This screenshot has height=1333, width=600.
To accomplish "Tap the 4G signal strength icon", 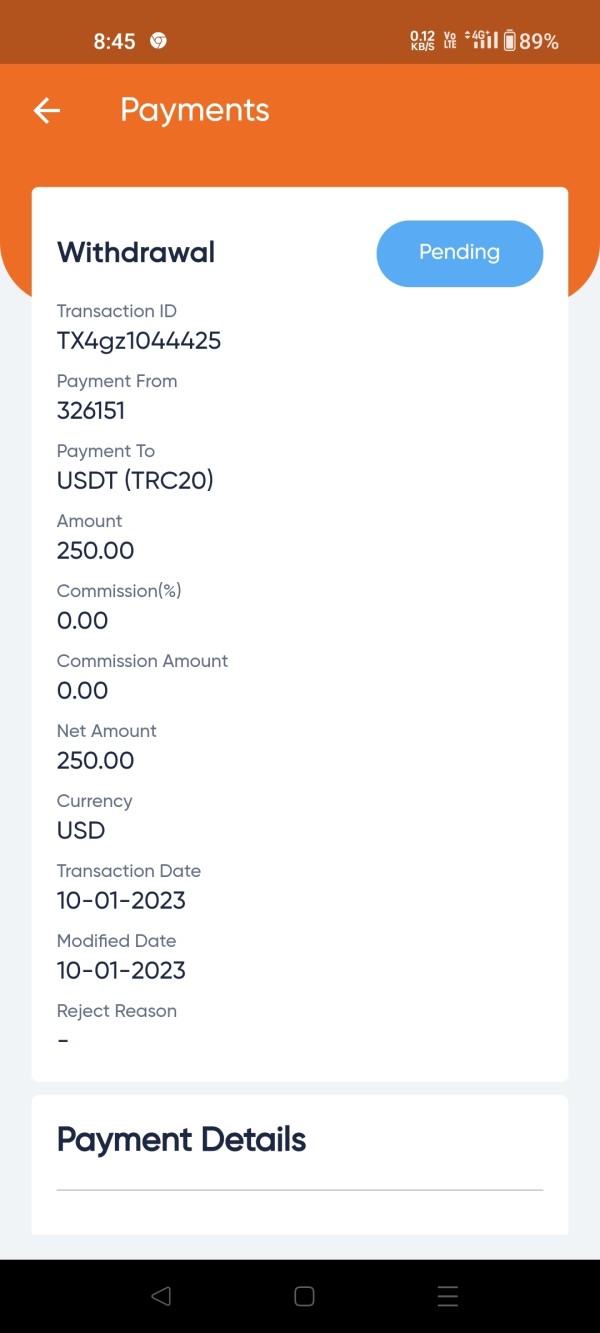I will [x=483, y=41].
